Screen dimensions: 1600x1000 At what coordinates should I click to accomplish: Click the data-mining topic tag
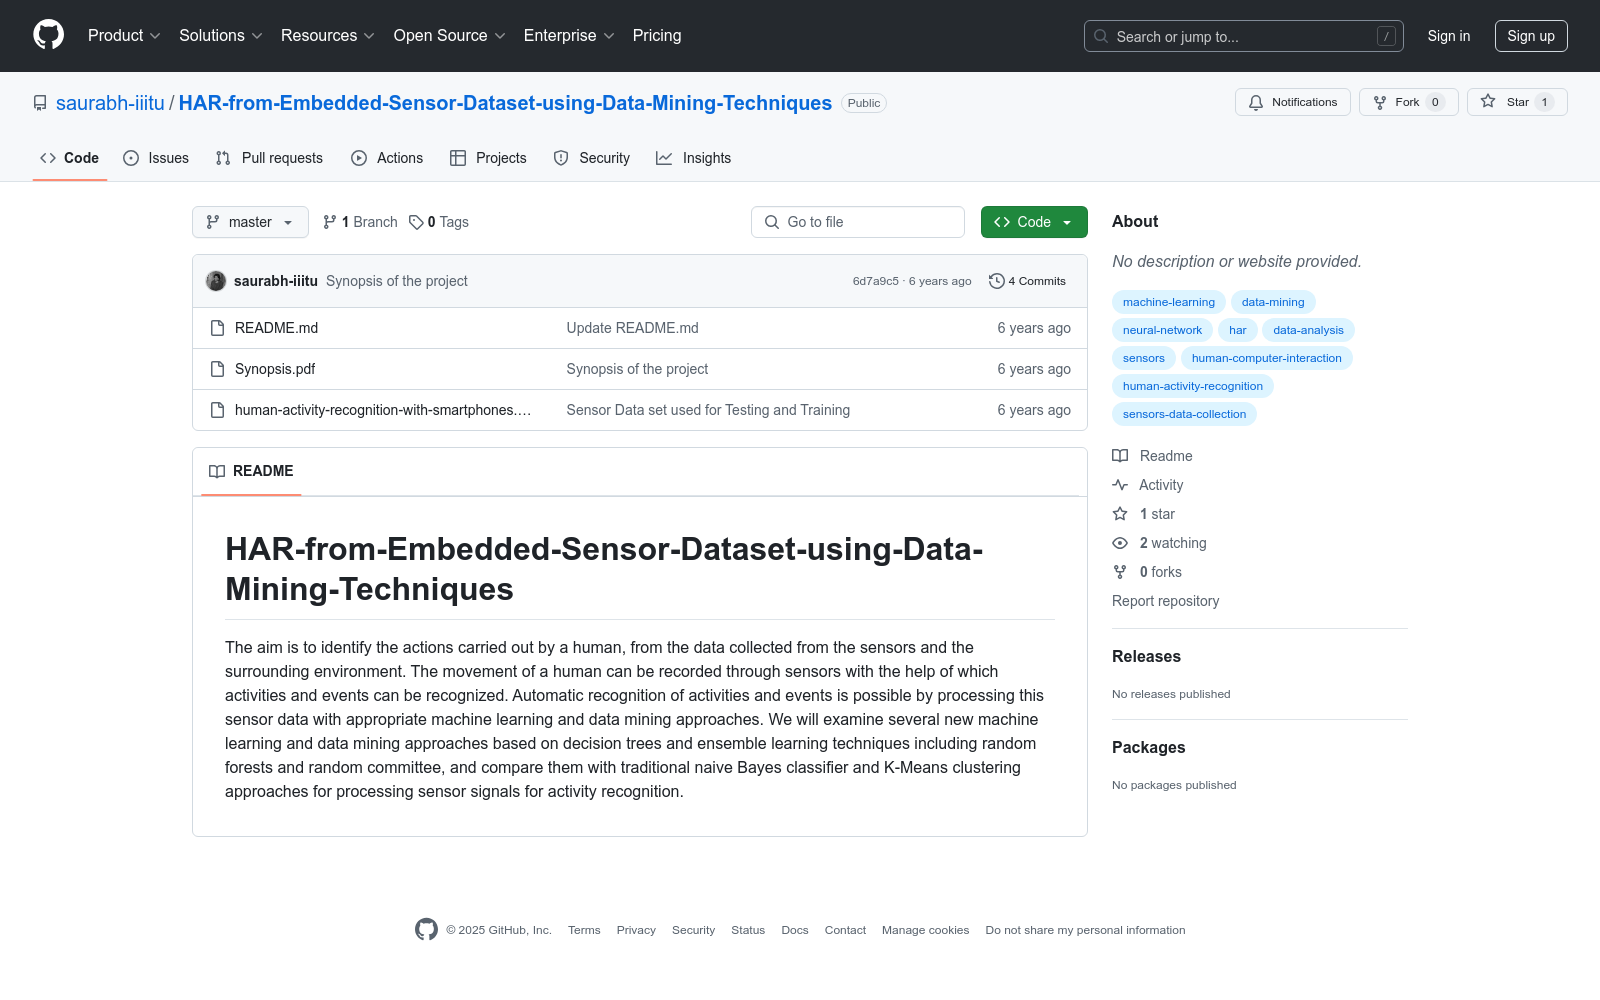coord(1273,302)
